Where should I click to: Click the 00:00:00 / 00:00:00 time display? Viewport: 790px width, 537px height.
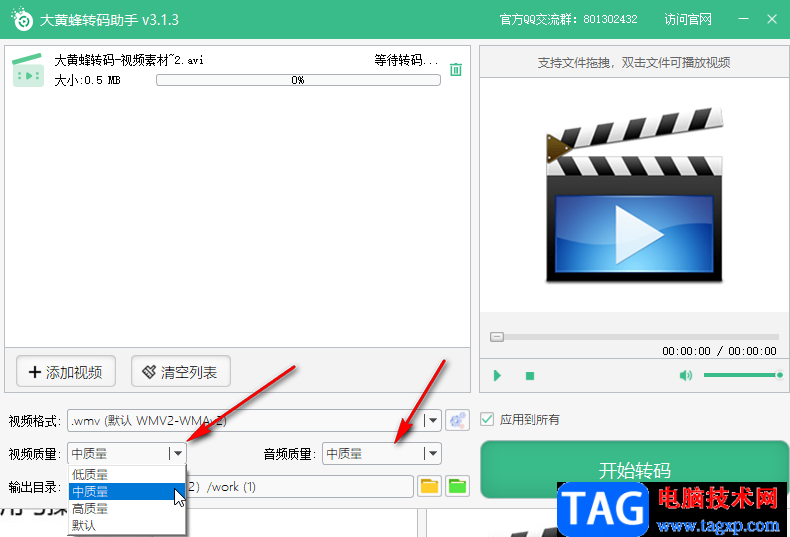point(719,351)
